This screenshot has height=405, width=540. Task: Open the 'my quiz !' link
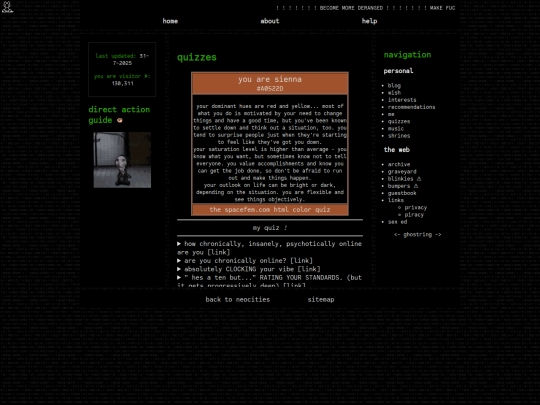coord(270,228)
